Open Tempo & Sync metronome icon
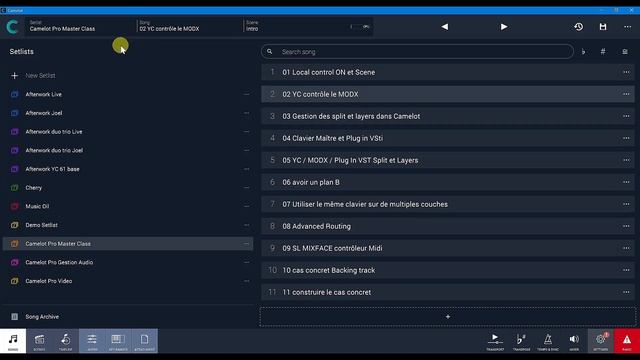Screen dimensions: 640x360 548,341
